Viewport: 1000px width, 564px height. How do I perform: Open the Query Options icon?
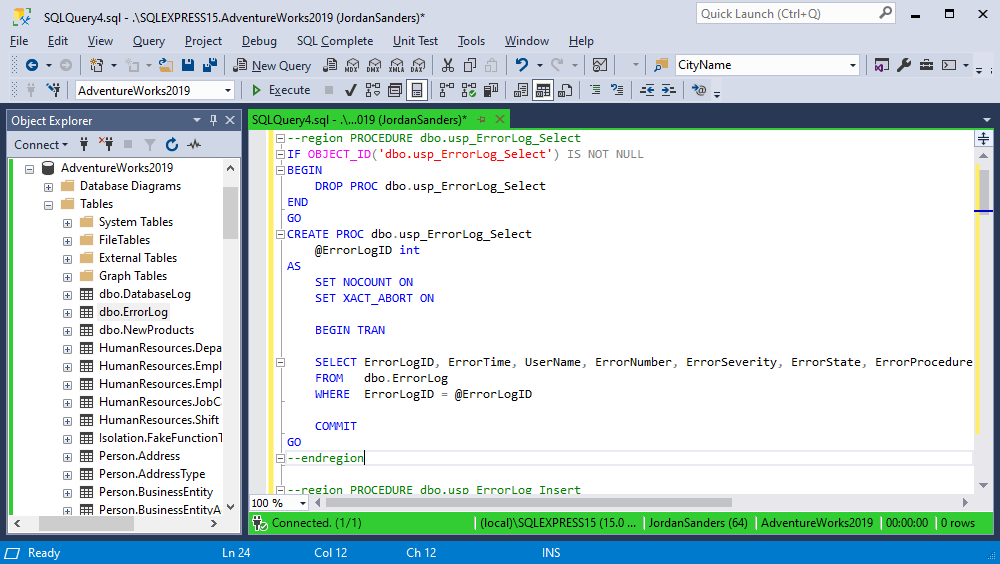[395, 91]
